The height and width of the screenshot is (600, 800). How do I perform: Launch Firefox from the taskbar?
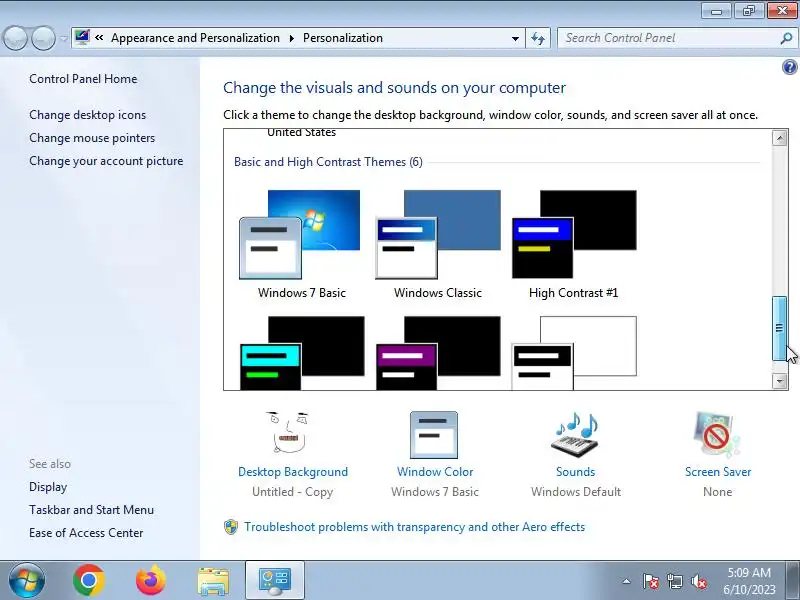coord(151,580)
